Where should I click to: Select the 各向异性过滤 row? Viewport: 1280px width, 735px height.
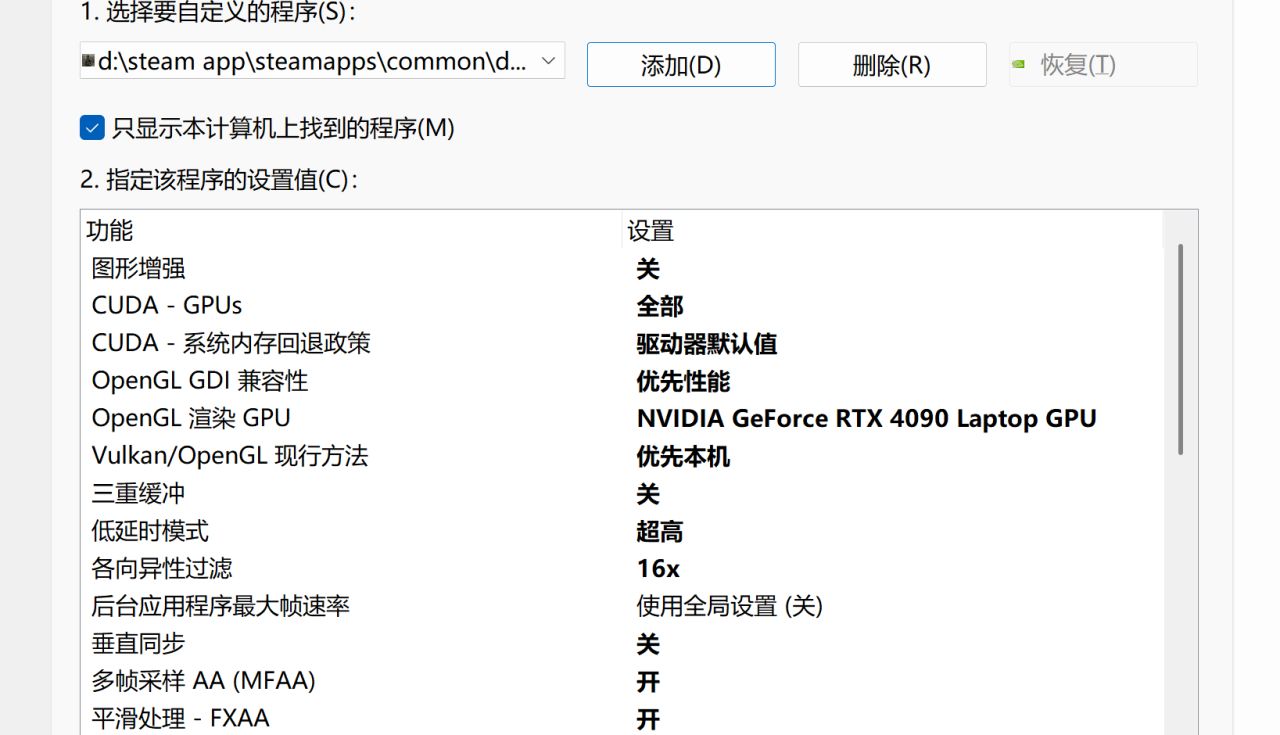click(x=622, y=569)
